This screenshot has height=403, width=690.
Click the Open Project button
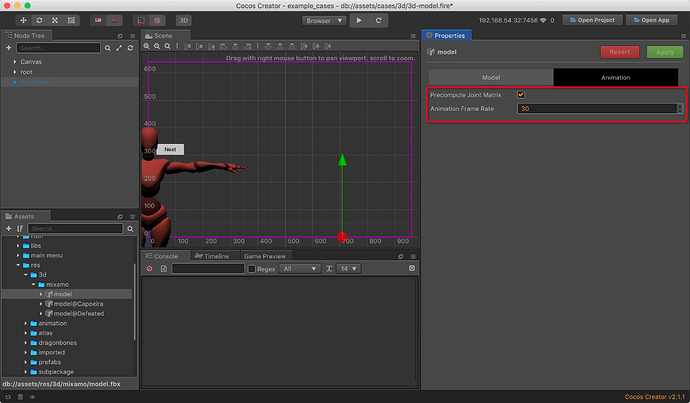[x=591, y=20]
